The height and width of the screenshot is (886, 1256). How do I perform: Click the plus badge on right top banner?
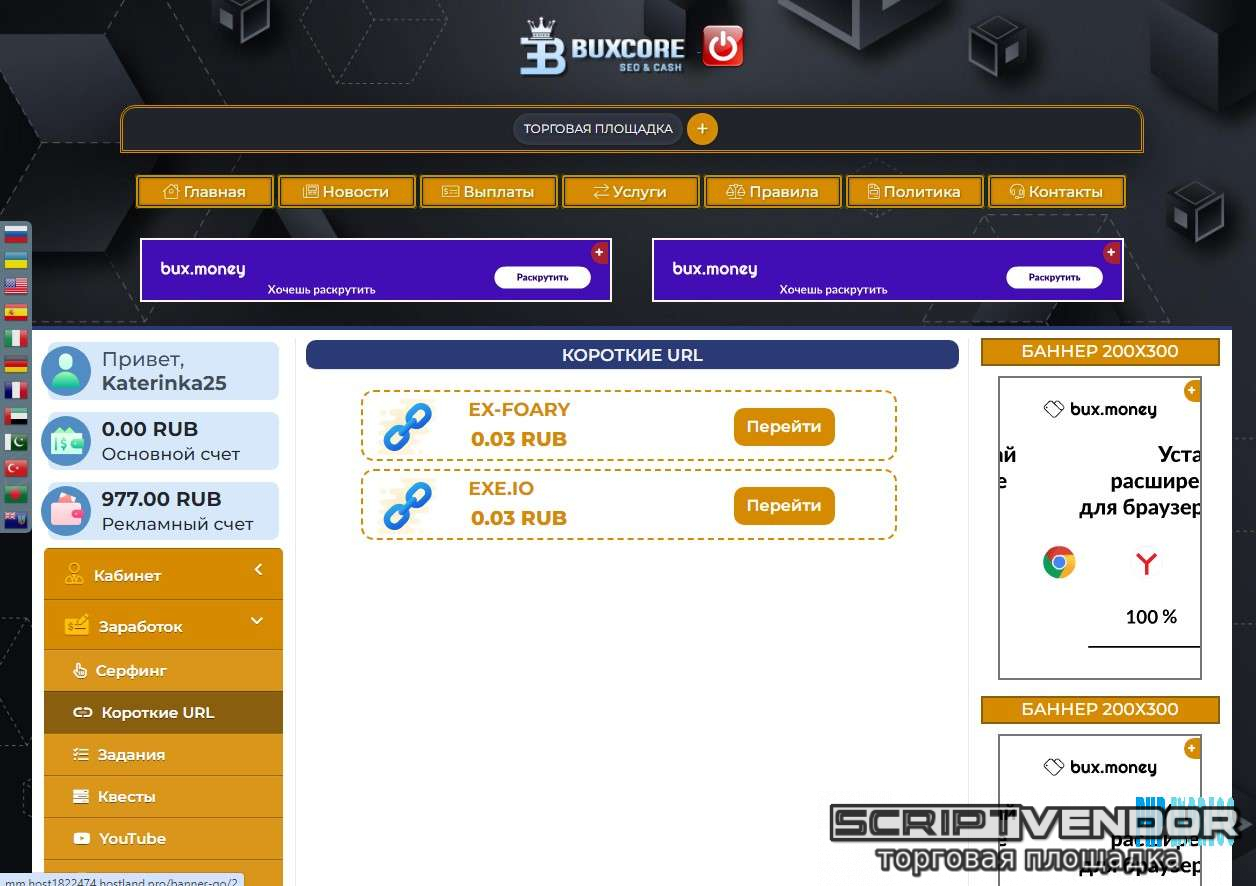(1111, 253)
